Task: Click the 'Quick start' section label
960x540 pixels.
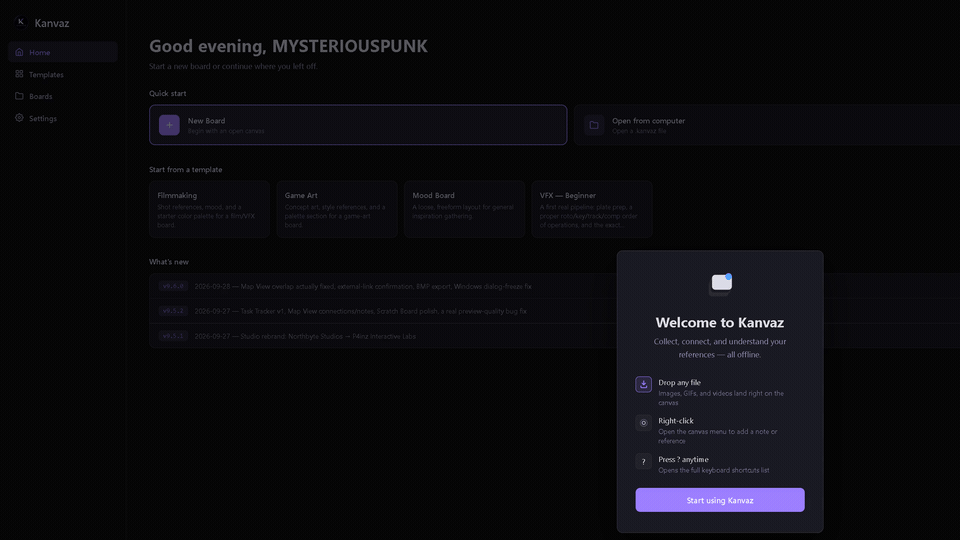Action: [x=168, y=94]
